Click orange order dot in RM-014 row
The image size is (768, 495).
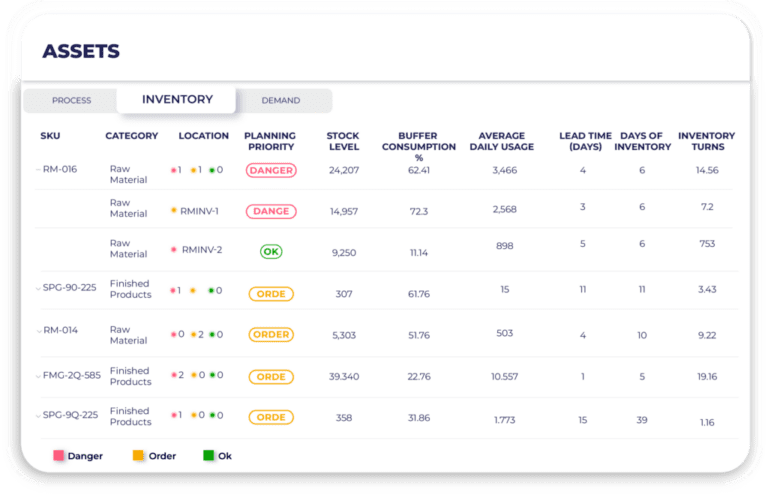click(193, 335)
